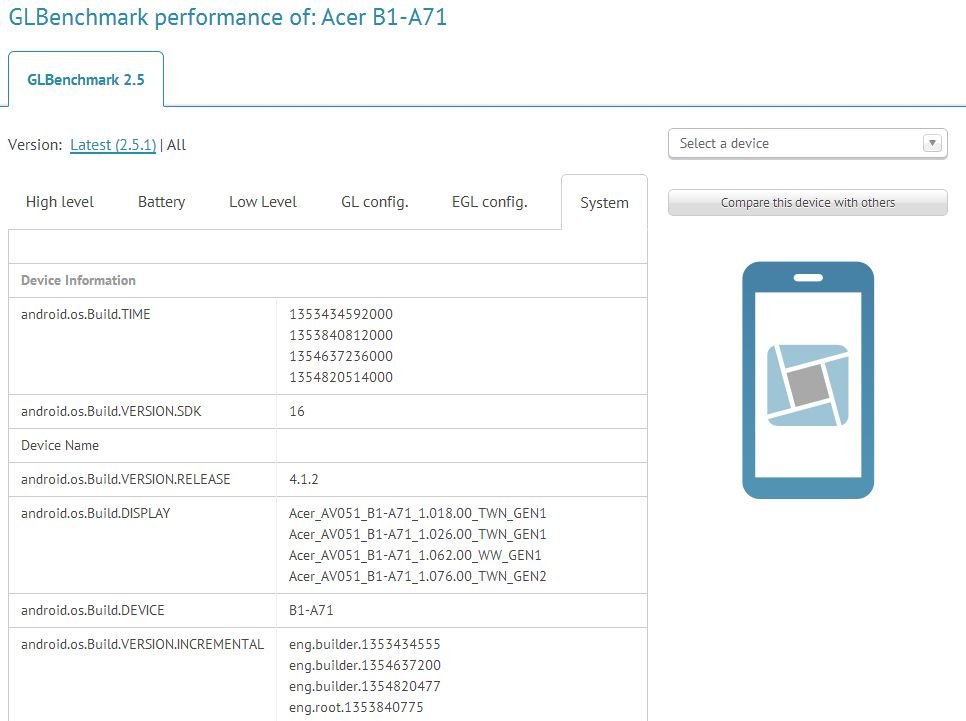The width and height of the screenshot is (966, 721).
Task: Click the device value B1-A71
Action: point(311,610)
